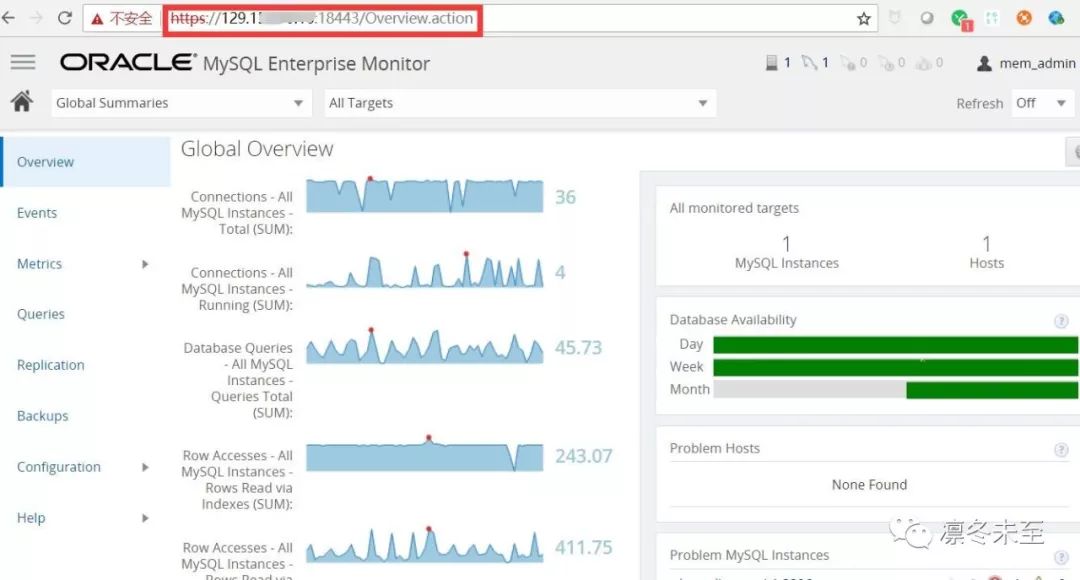Viewport: 1080px width, 580px height.
Task: Click the Connections Running sparkline graph
Action: click(x=424, y=270)
